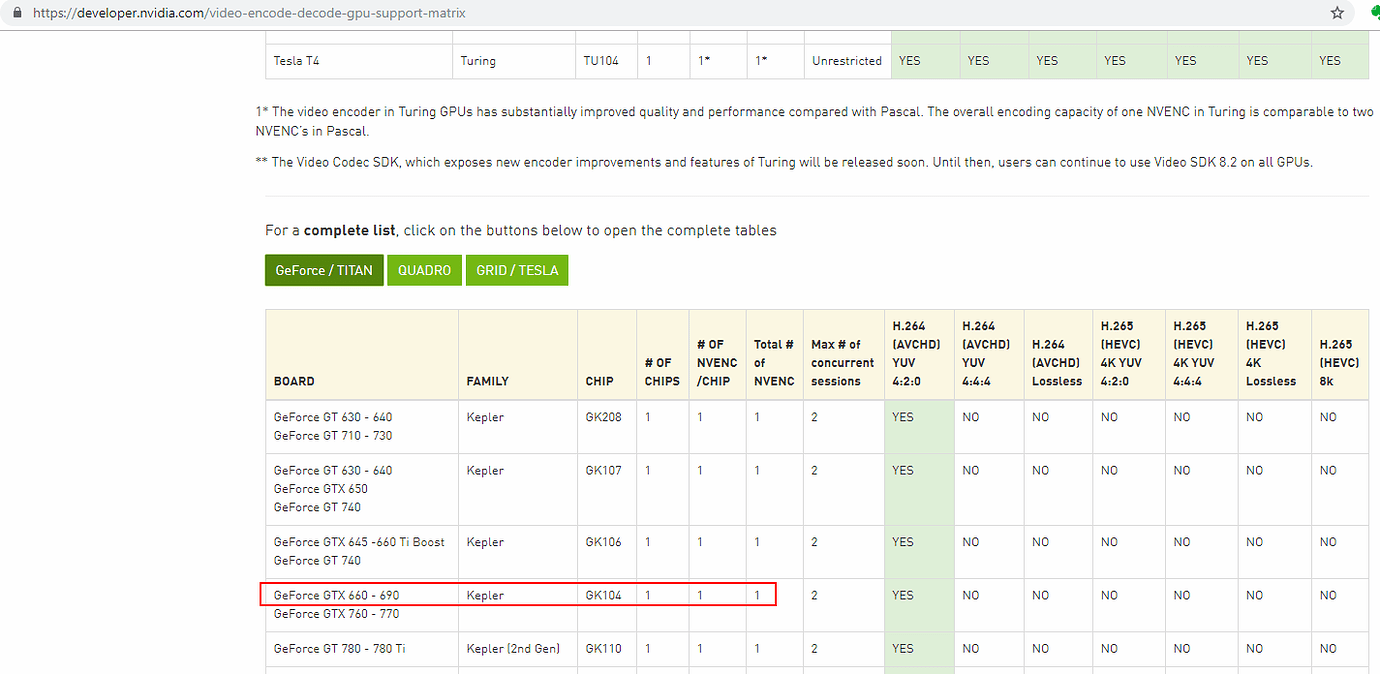Click the URL in the address bar
1380x674 pixels.
pos(249,14)
